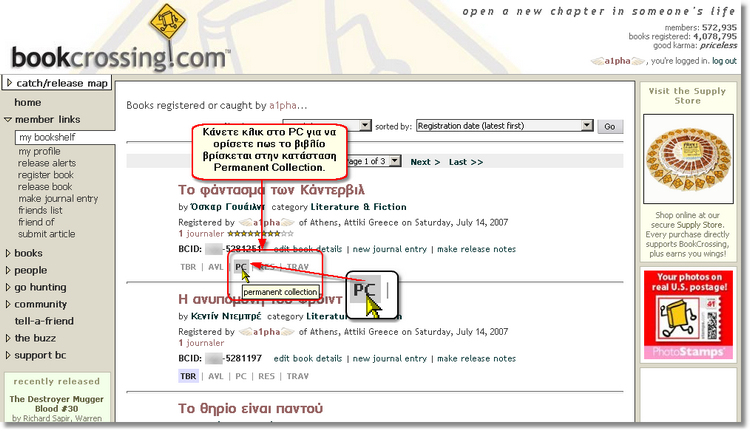Click the 'log out' link
The height and width of the screenshot is (431, 750).
click(724, 61)
